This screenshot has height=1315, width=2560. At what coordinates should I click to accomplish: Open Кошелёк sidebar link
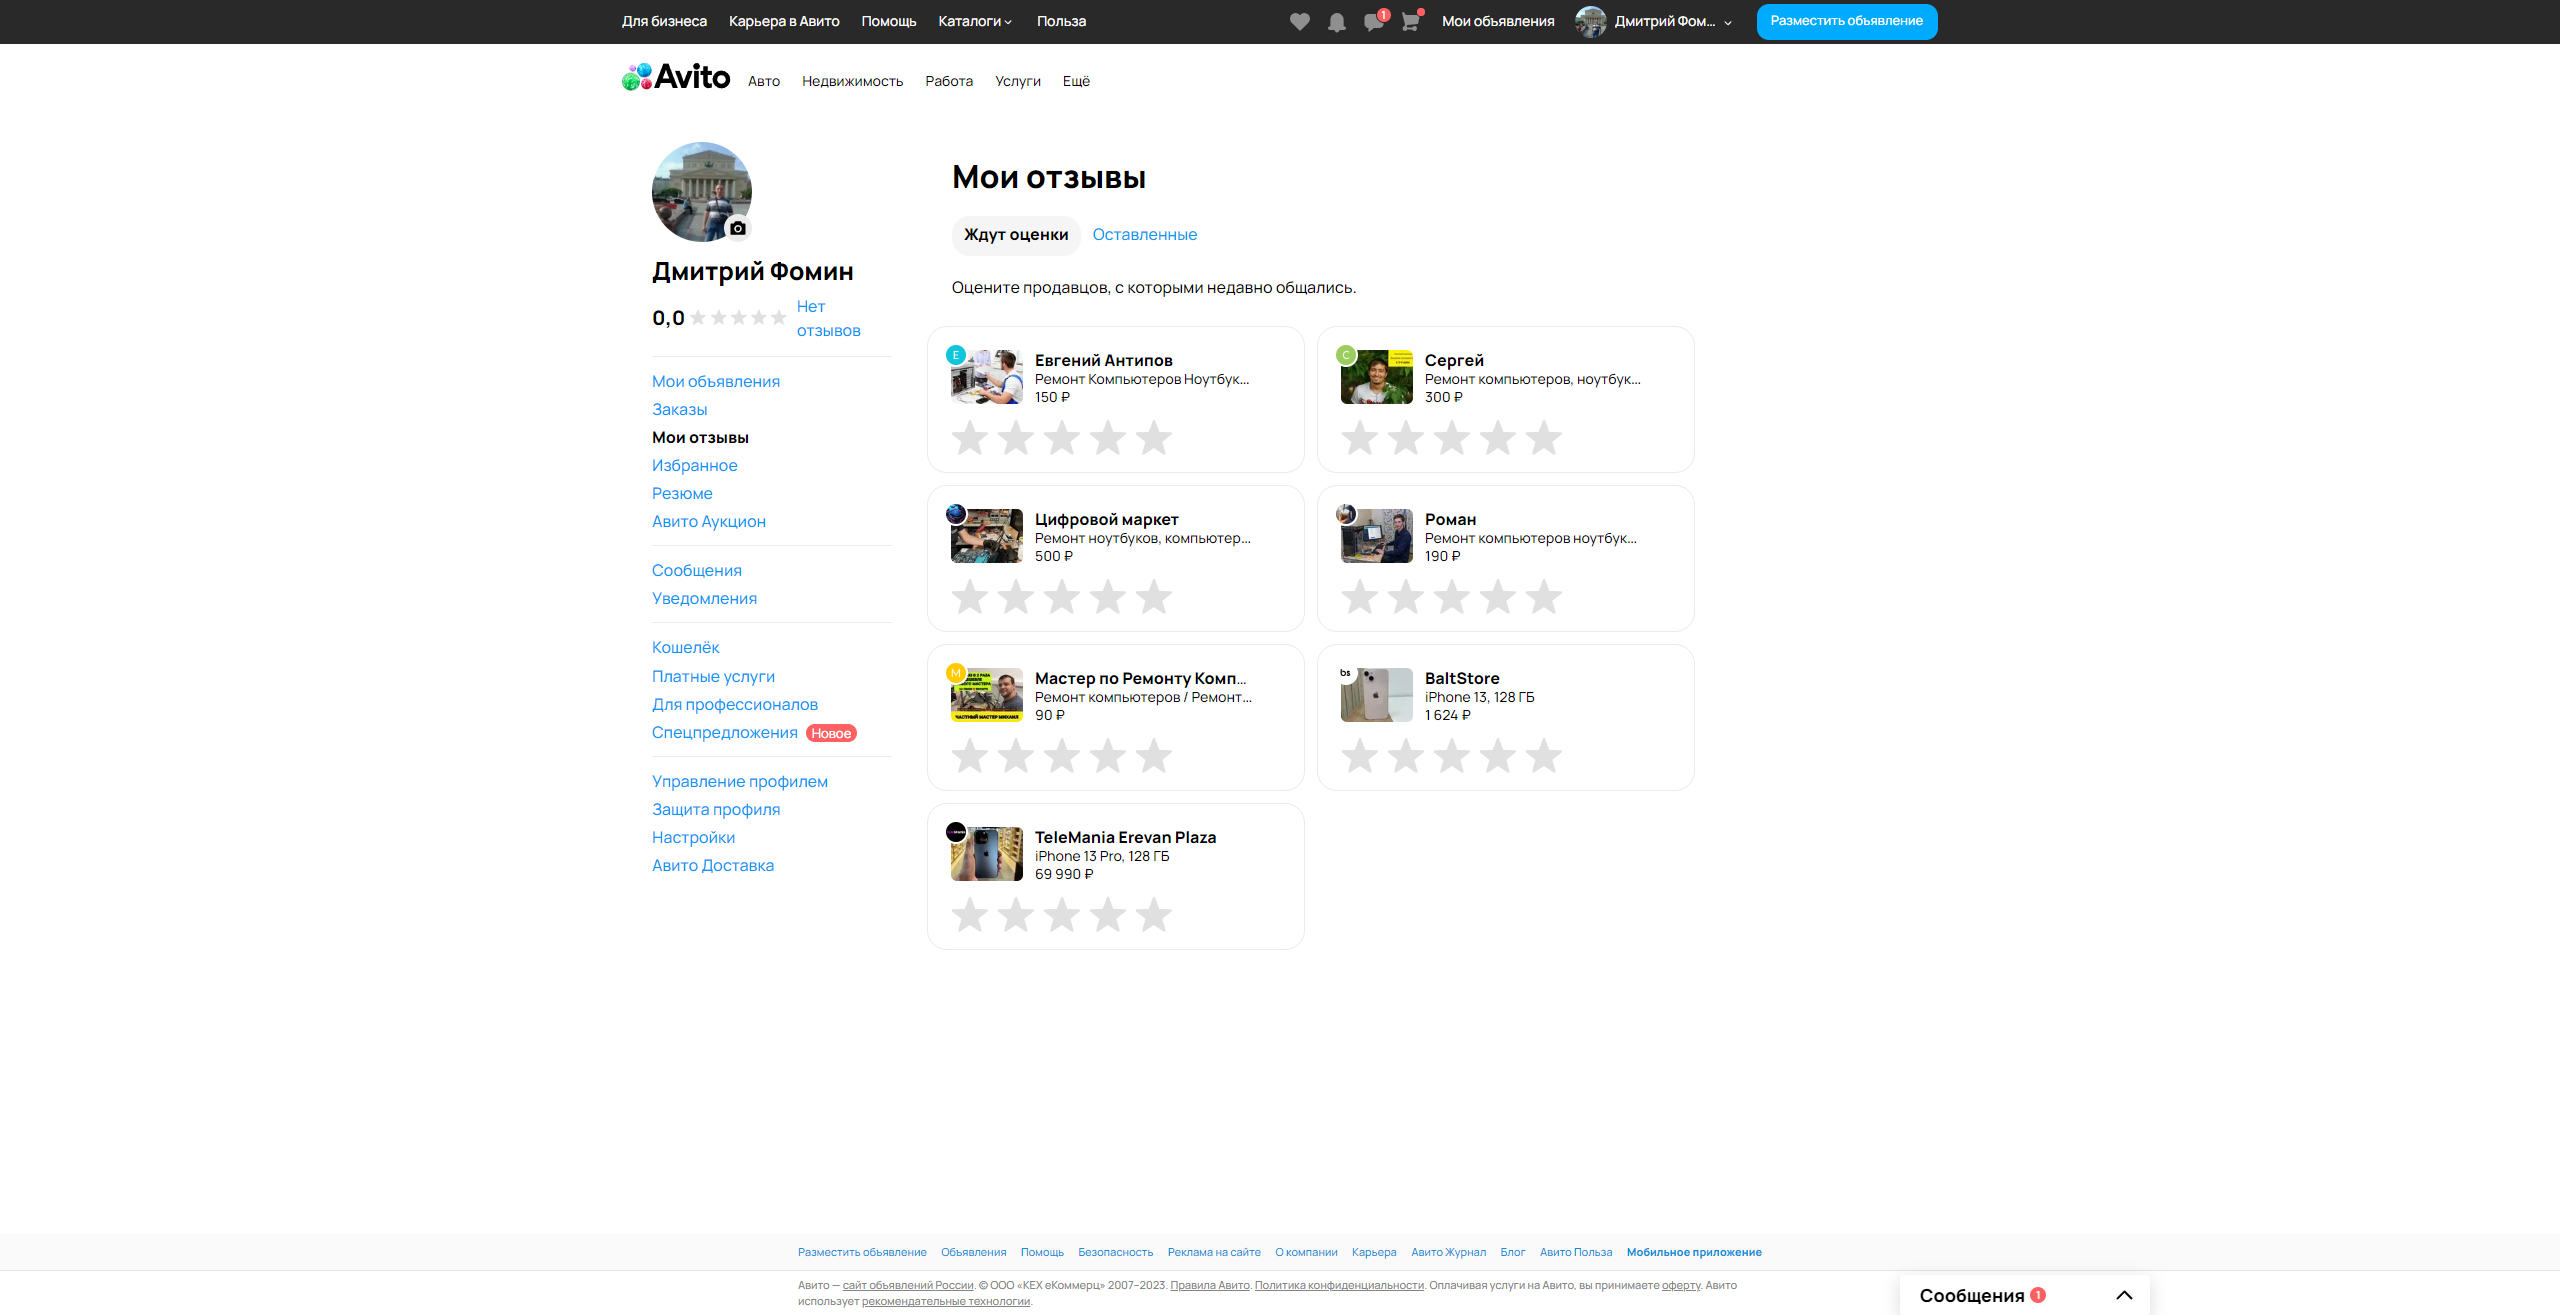[685, 648]
